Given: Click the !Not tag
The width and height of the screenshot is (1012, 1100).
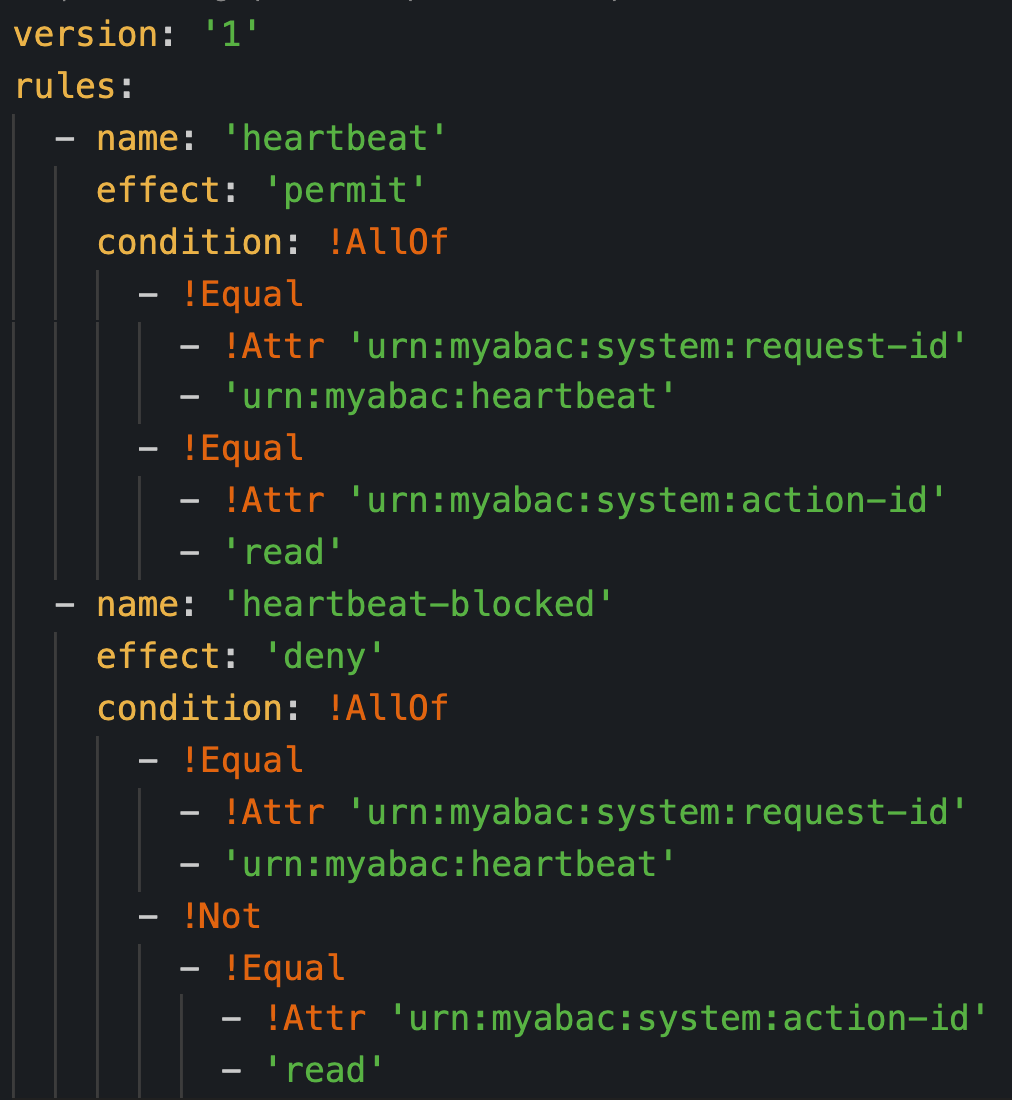Looking at the screenshot, I should tap(221, 916).
